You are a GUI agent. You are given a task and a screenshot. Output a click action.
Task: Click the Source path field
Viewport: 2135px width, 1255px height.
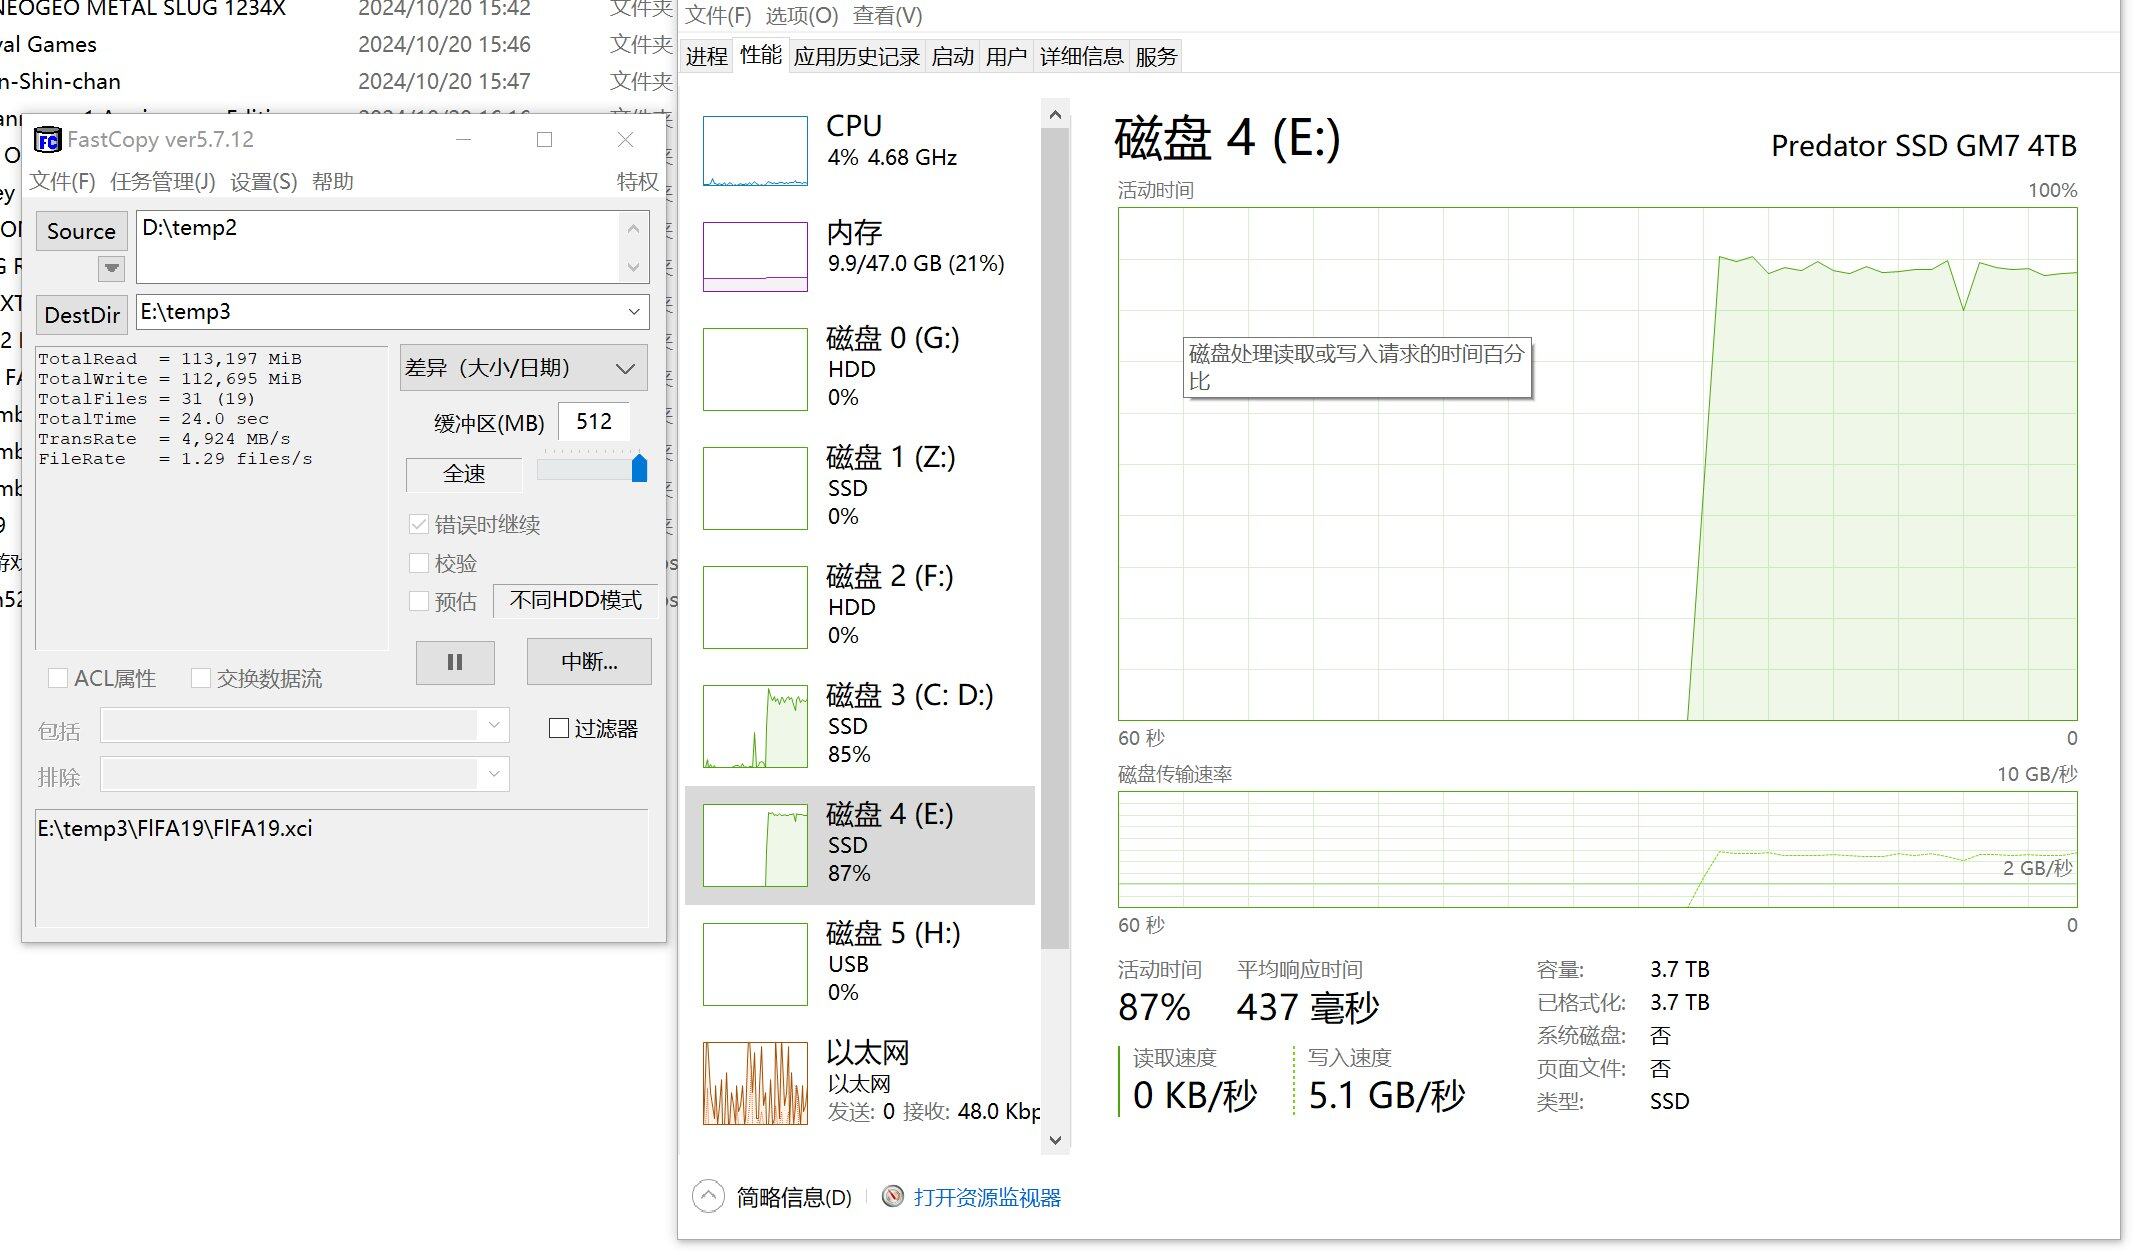click(380, 246)
